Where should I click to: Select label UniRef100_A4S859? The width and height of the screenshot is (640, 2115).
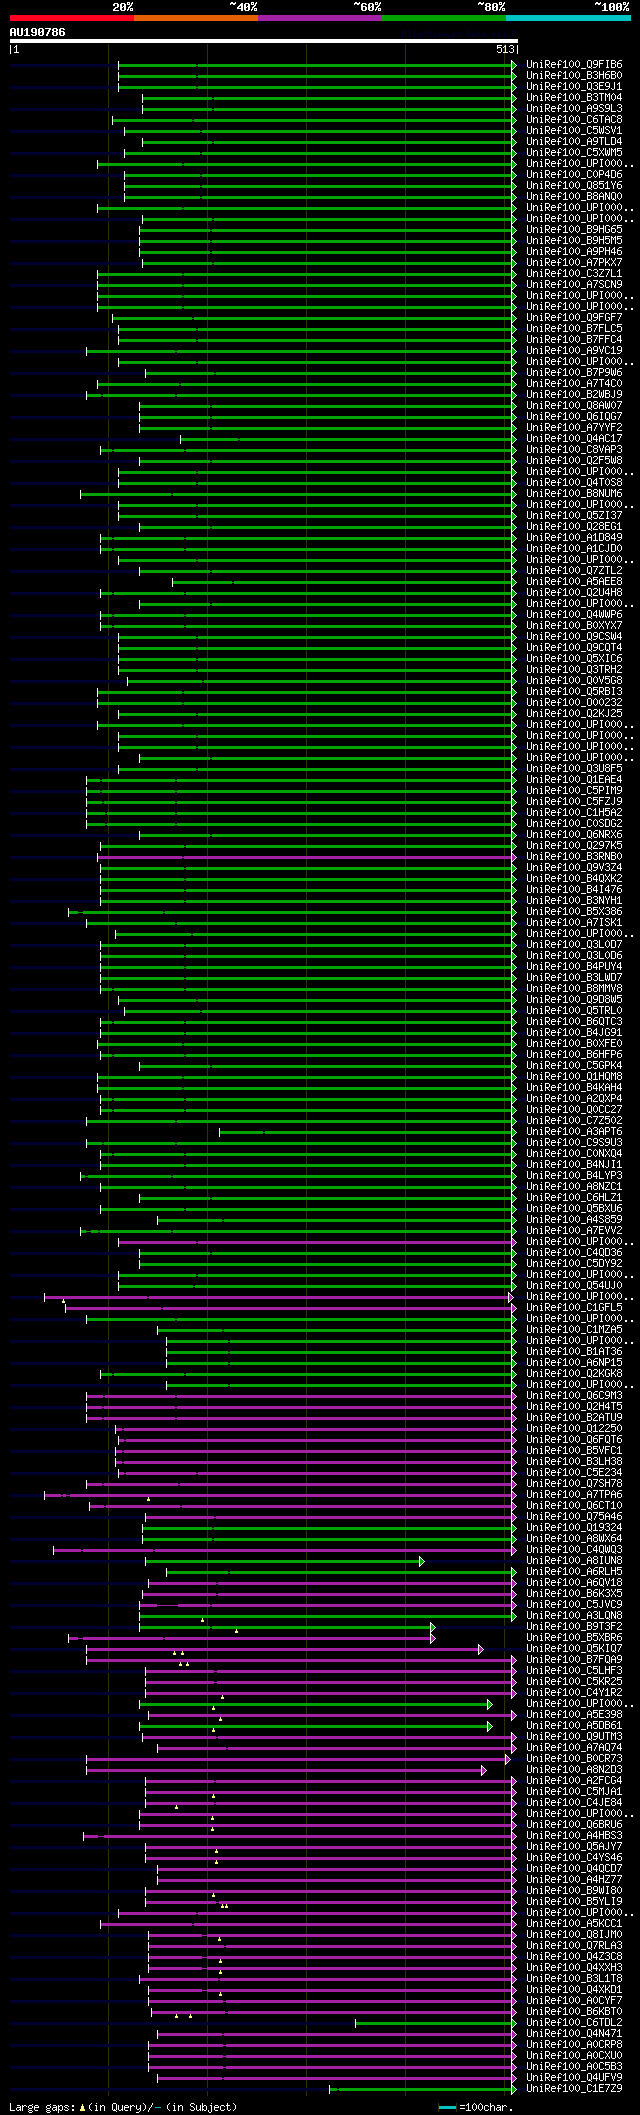(x=574, y=1219)
